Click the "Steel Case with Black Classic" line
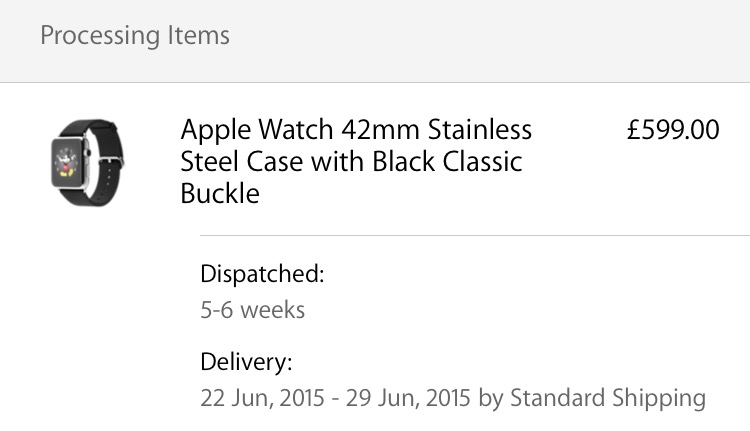This screenshot has height=431, width=750. pos(351,161)
